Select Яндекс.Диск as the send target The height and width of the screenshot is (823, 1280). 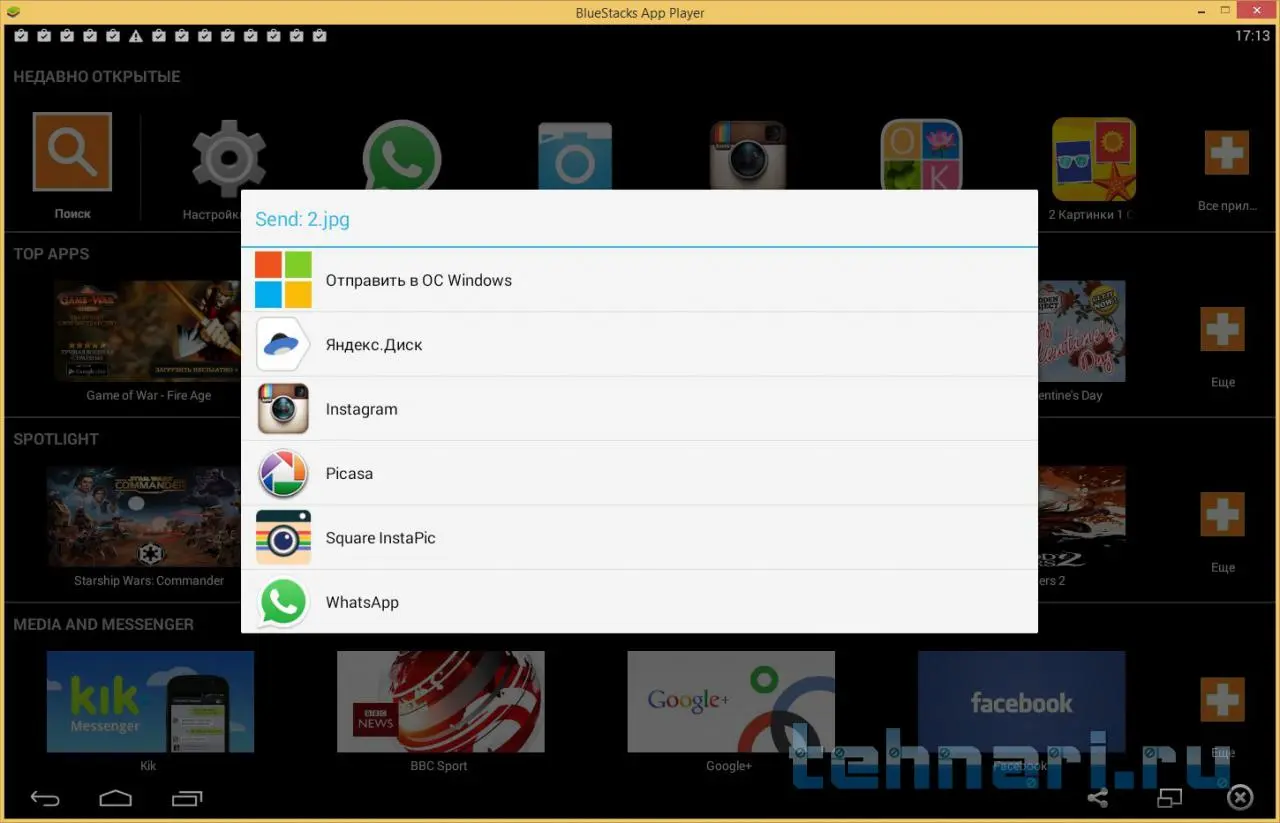click(x=639, y=345)
